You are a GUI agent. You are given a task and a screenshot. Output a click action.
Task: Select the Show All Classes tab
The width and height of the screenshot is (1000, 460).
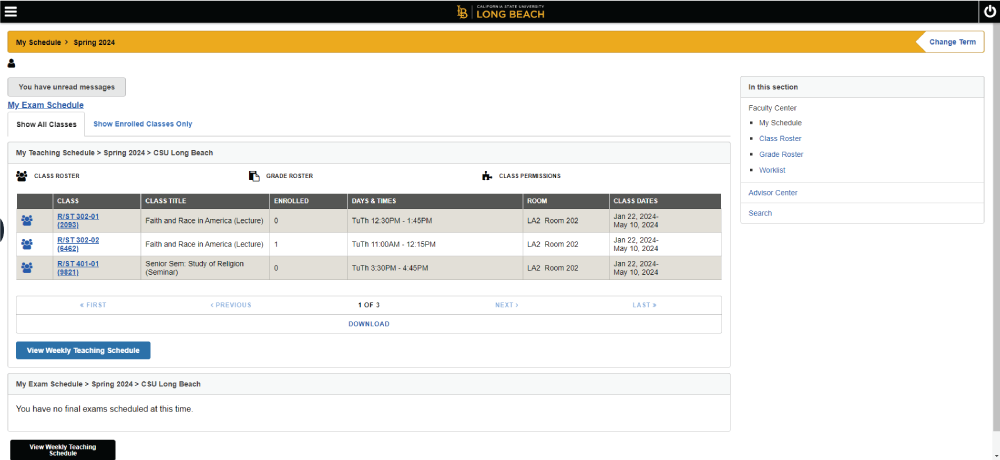[46, 124]
